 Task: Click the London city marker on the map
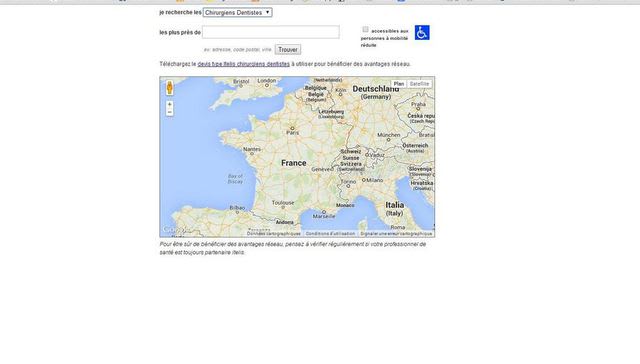point(267,85)
